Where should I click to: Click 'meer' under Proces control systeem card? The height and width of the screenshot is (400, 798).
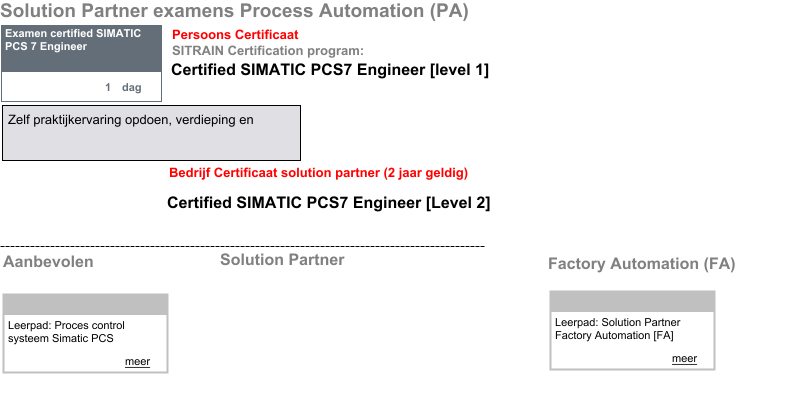tap(137, 361)
